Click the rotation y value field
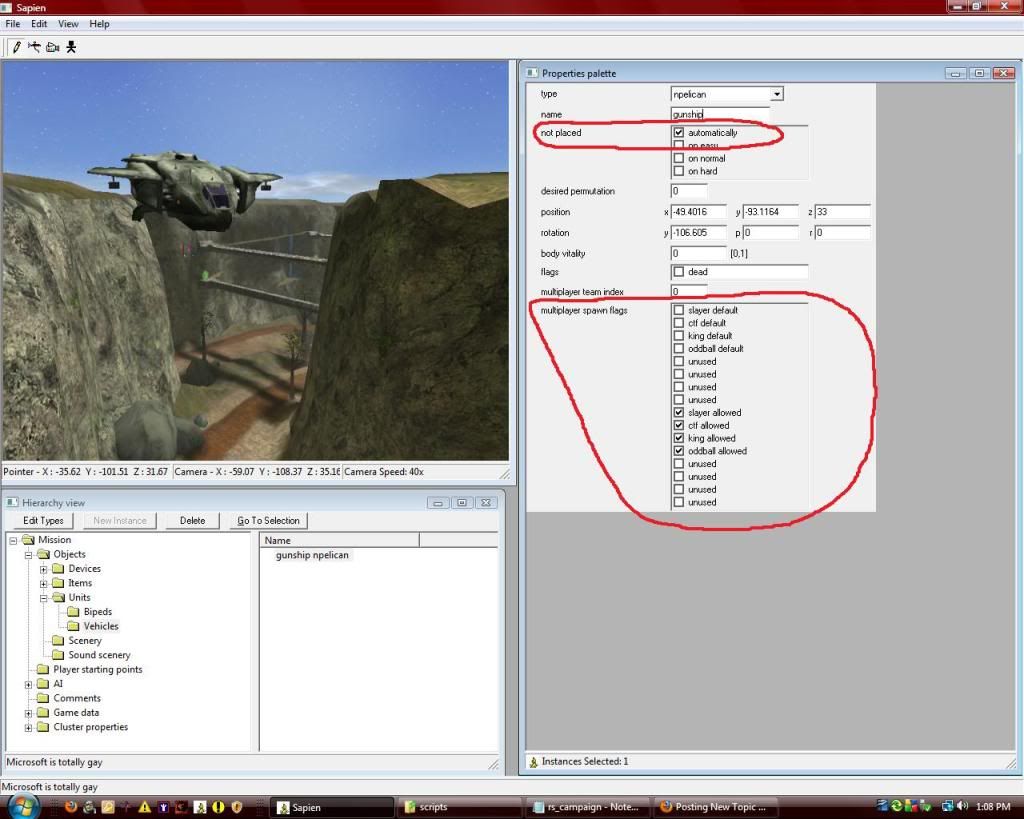Screen dimensions: 1024x819 coord(698,233)
